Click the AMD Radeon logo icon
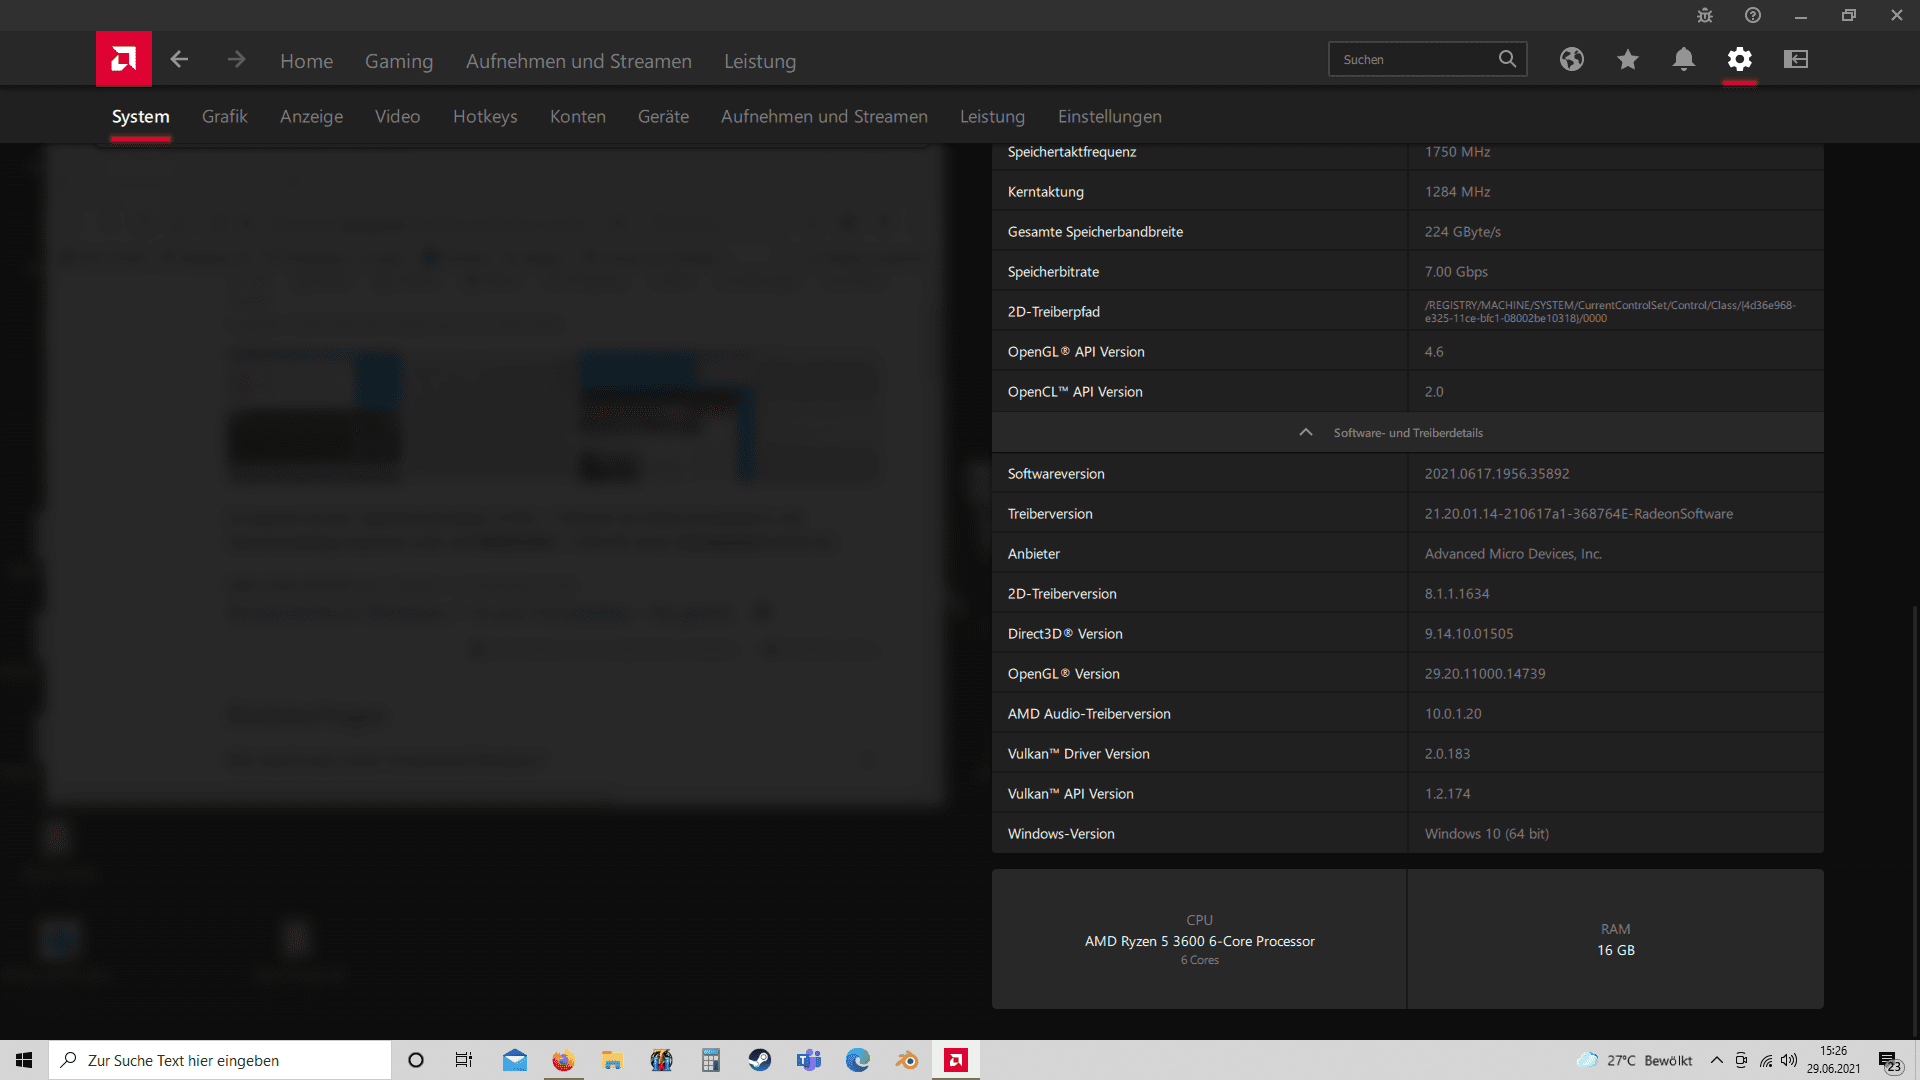The image size is (1920, 1080). click(124, 59)
